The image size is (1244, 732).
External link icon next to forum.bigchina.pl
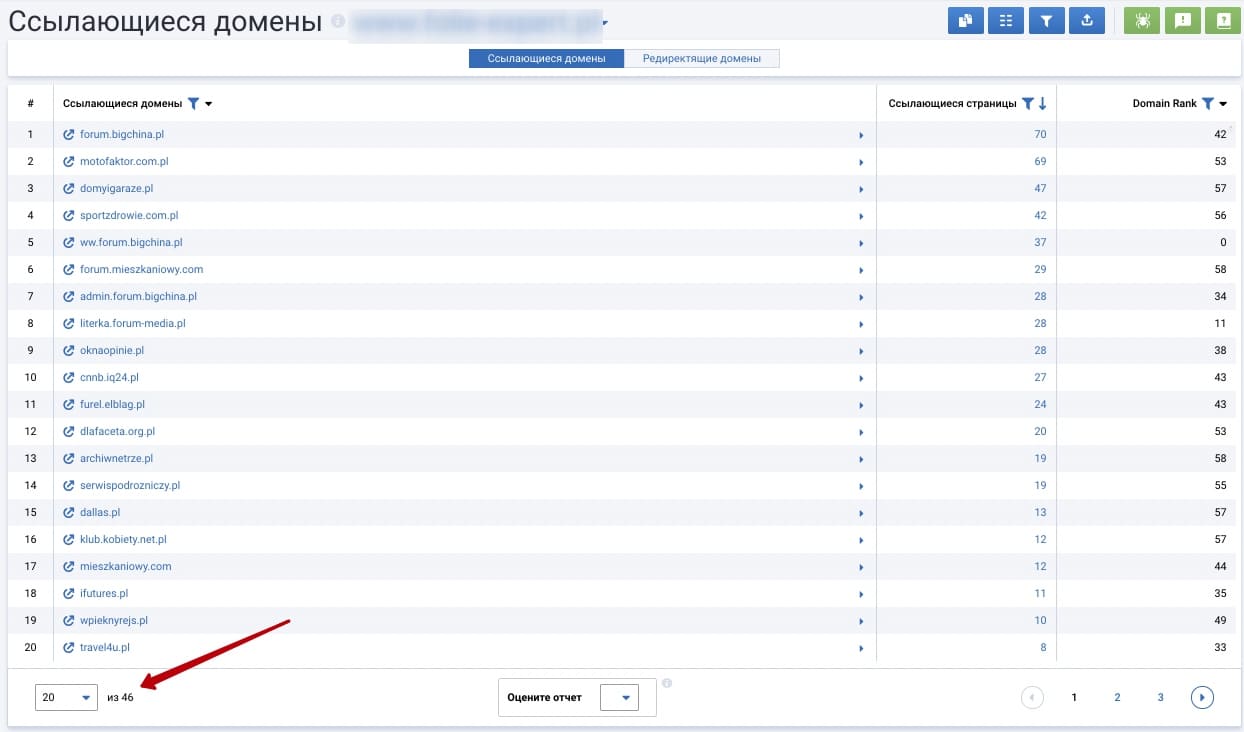[69, 134]
